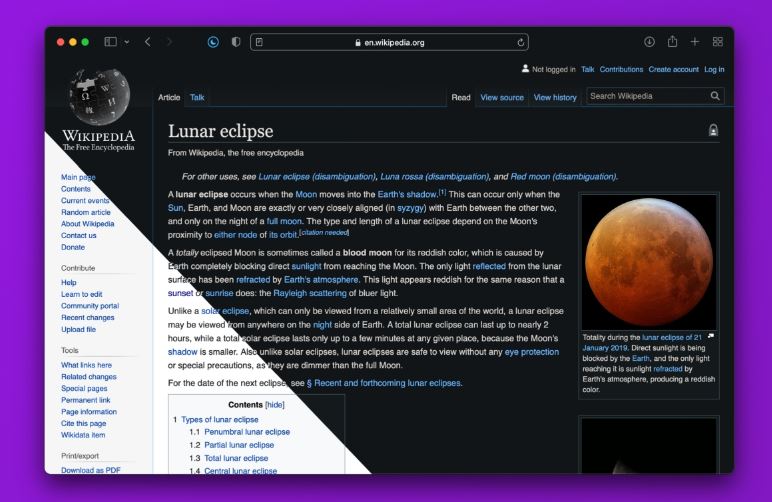Image resolution: width=772 pixels, height=502 pixels.
Task: Open Recent changes in sidebar
Action: [88, 317]
